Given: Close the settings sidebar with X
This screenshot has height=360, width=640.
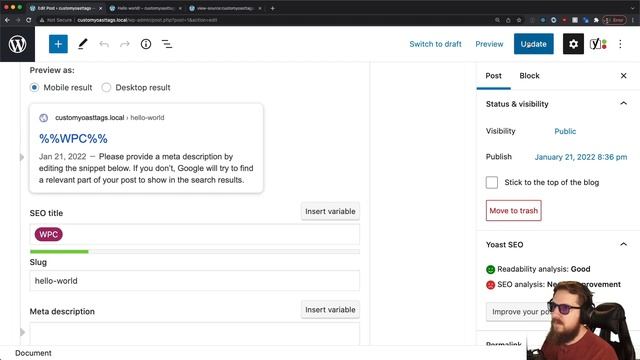Looking at the screenshot, I should (x=623, y=76).
